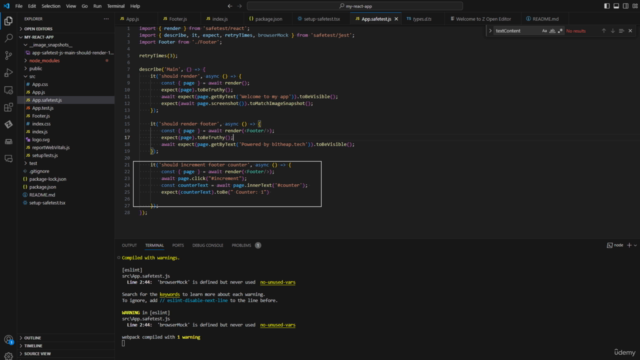Create a new terminal with plus icon

coord(629,245)
